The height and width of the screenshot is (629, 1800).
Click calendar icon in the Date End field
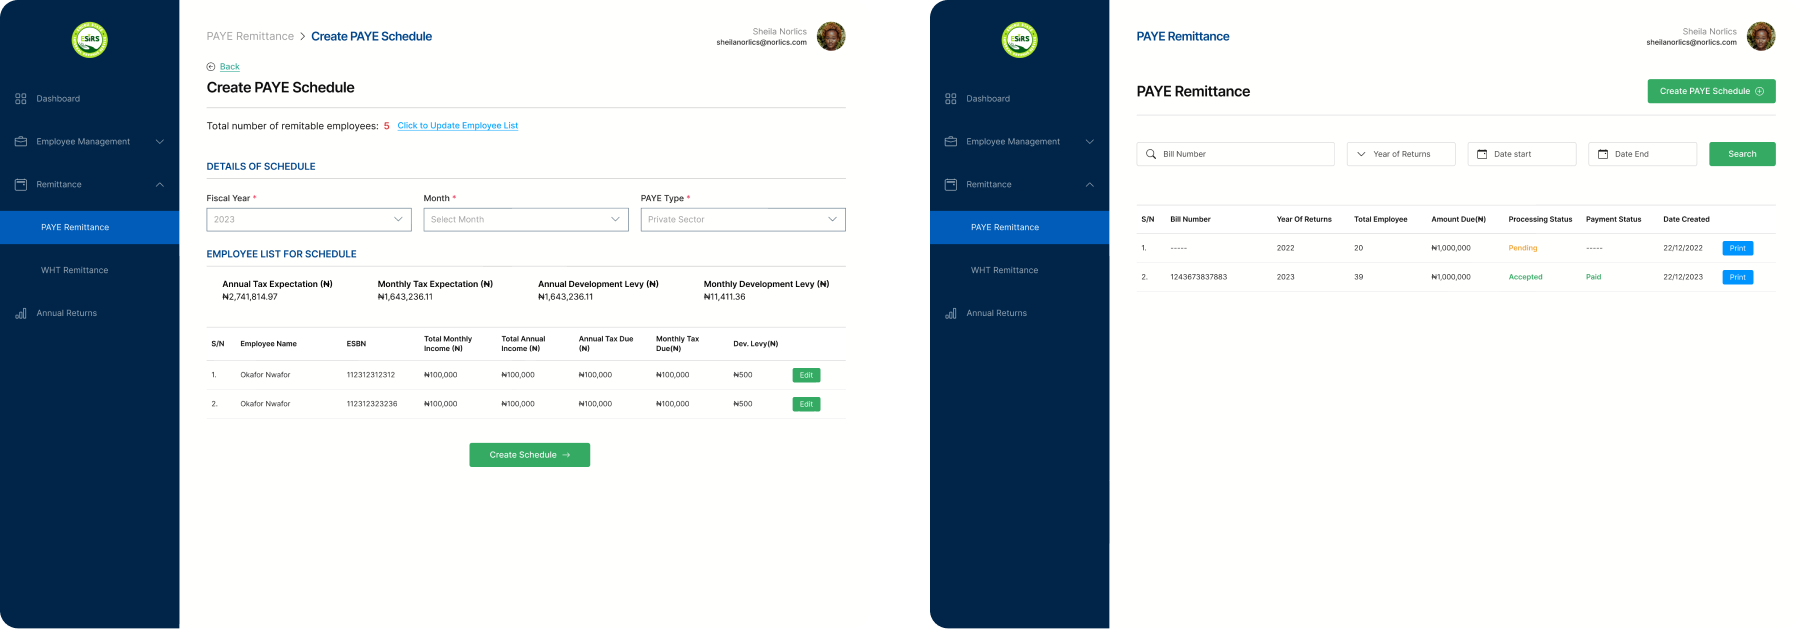click(x=1603, y=154)
